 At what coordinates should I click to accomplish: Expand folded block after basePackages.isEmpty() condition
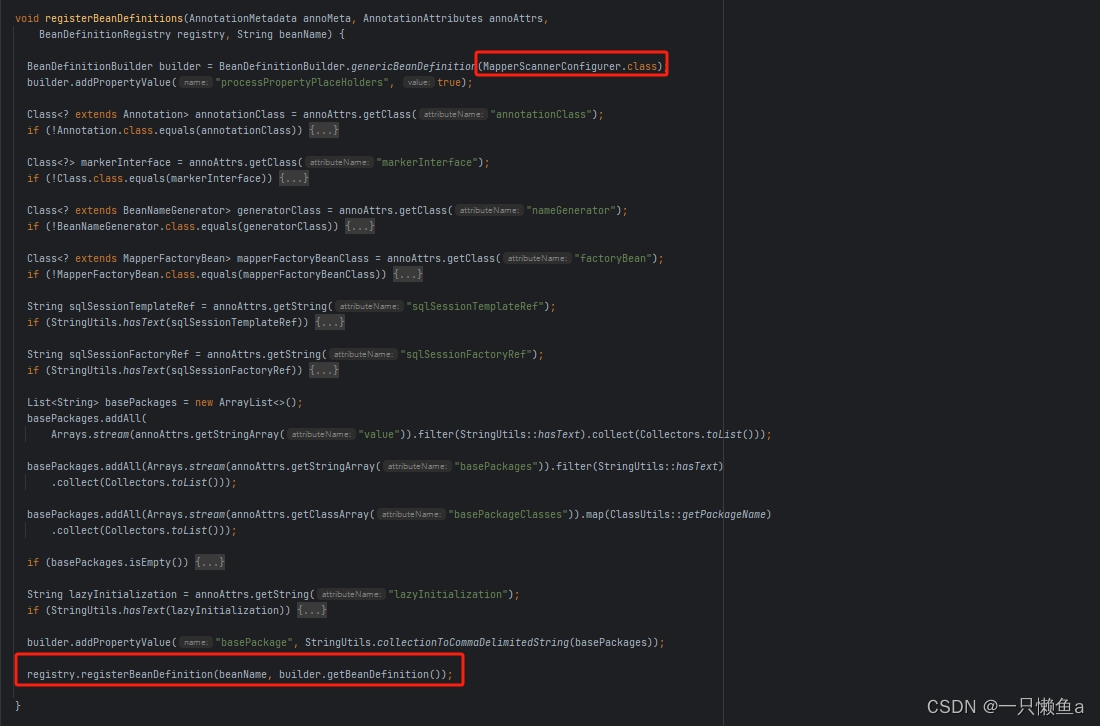click(x=210, y=562)
